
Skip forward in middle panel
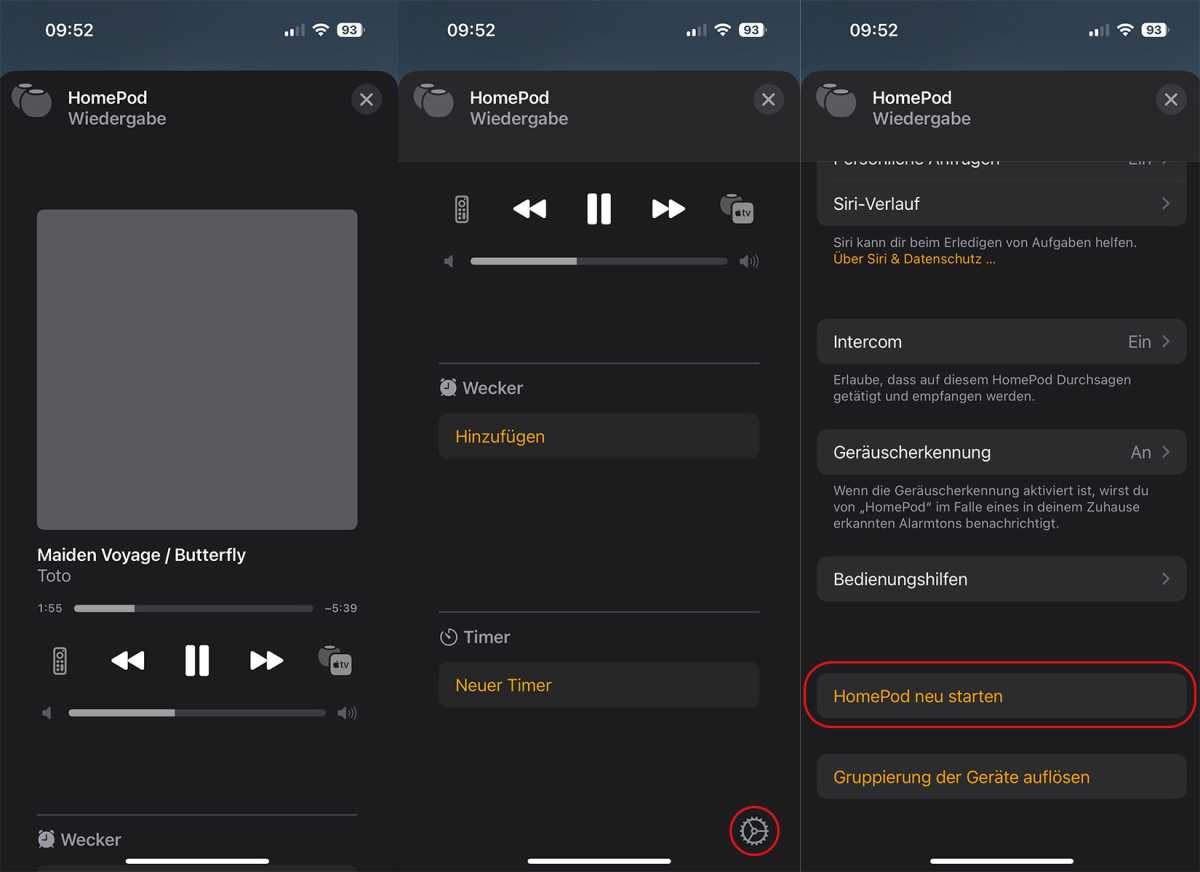[x=668, y=208]
